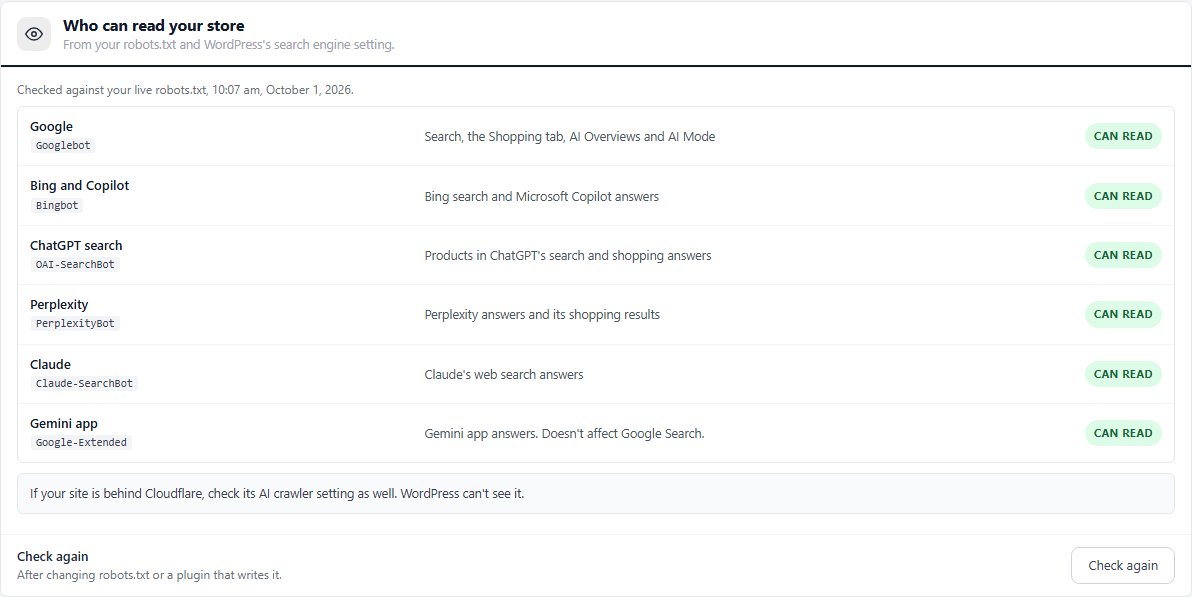1192x597 pixels.
Task: Select the PerplexityBot code label
Action: (75, 323)
